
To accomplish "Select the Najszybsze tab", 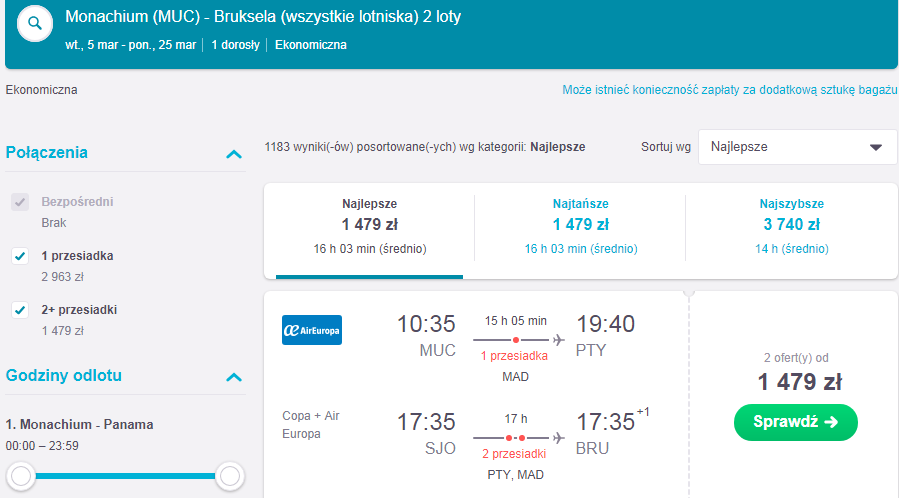I will click(791, 228).
